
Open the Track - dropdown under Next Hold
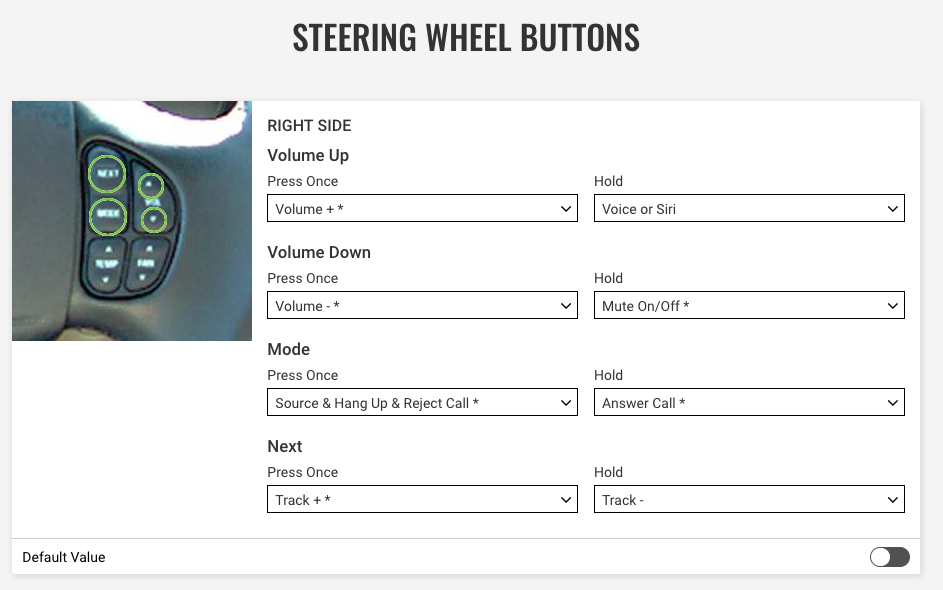(x=749, y=499)
